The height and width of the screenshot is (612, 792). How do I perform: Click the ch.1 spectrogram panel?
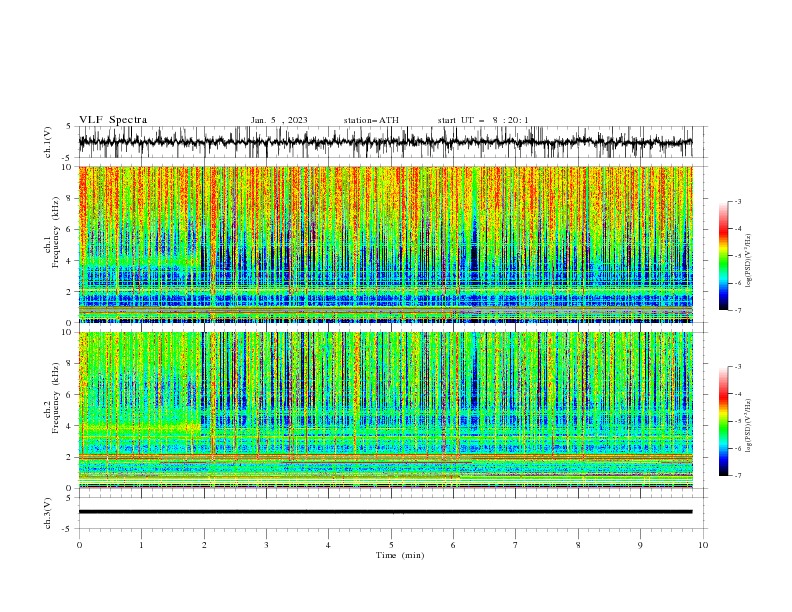click(x=385, y=244)
